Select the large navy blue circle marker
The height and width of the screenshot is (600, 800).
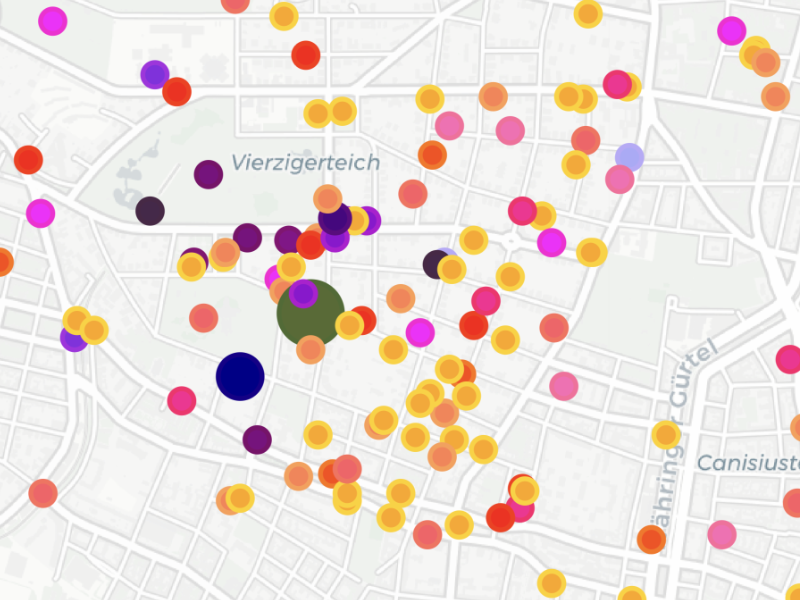pyautogui.click(x=240, y=376)
